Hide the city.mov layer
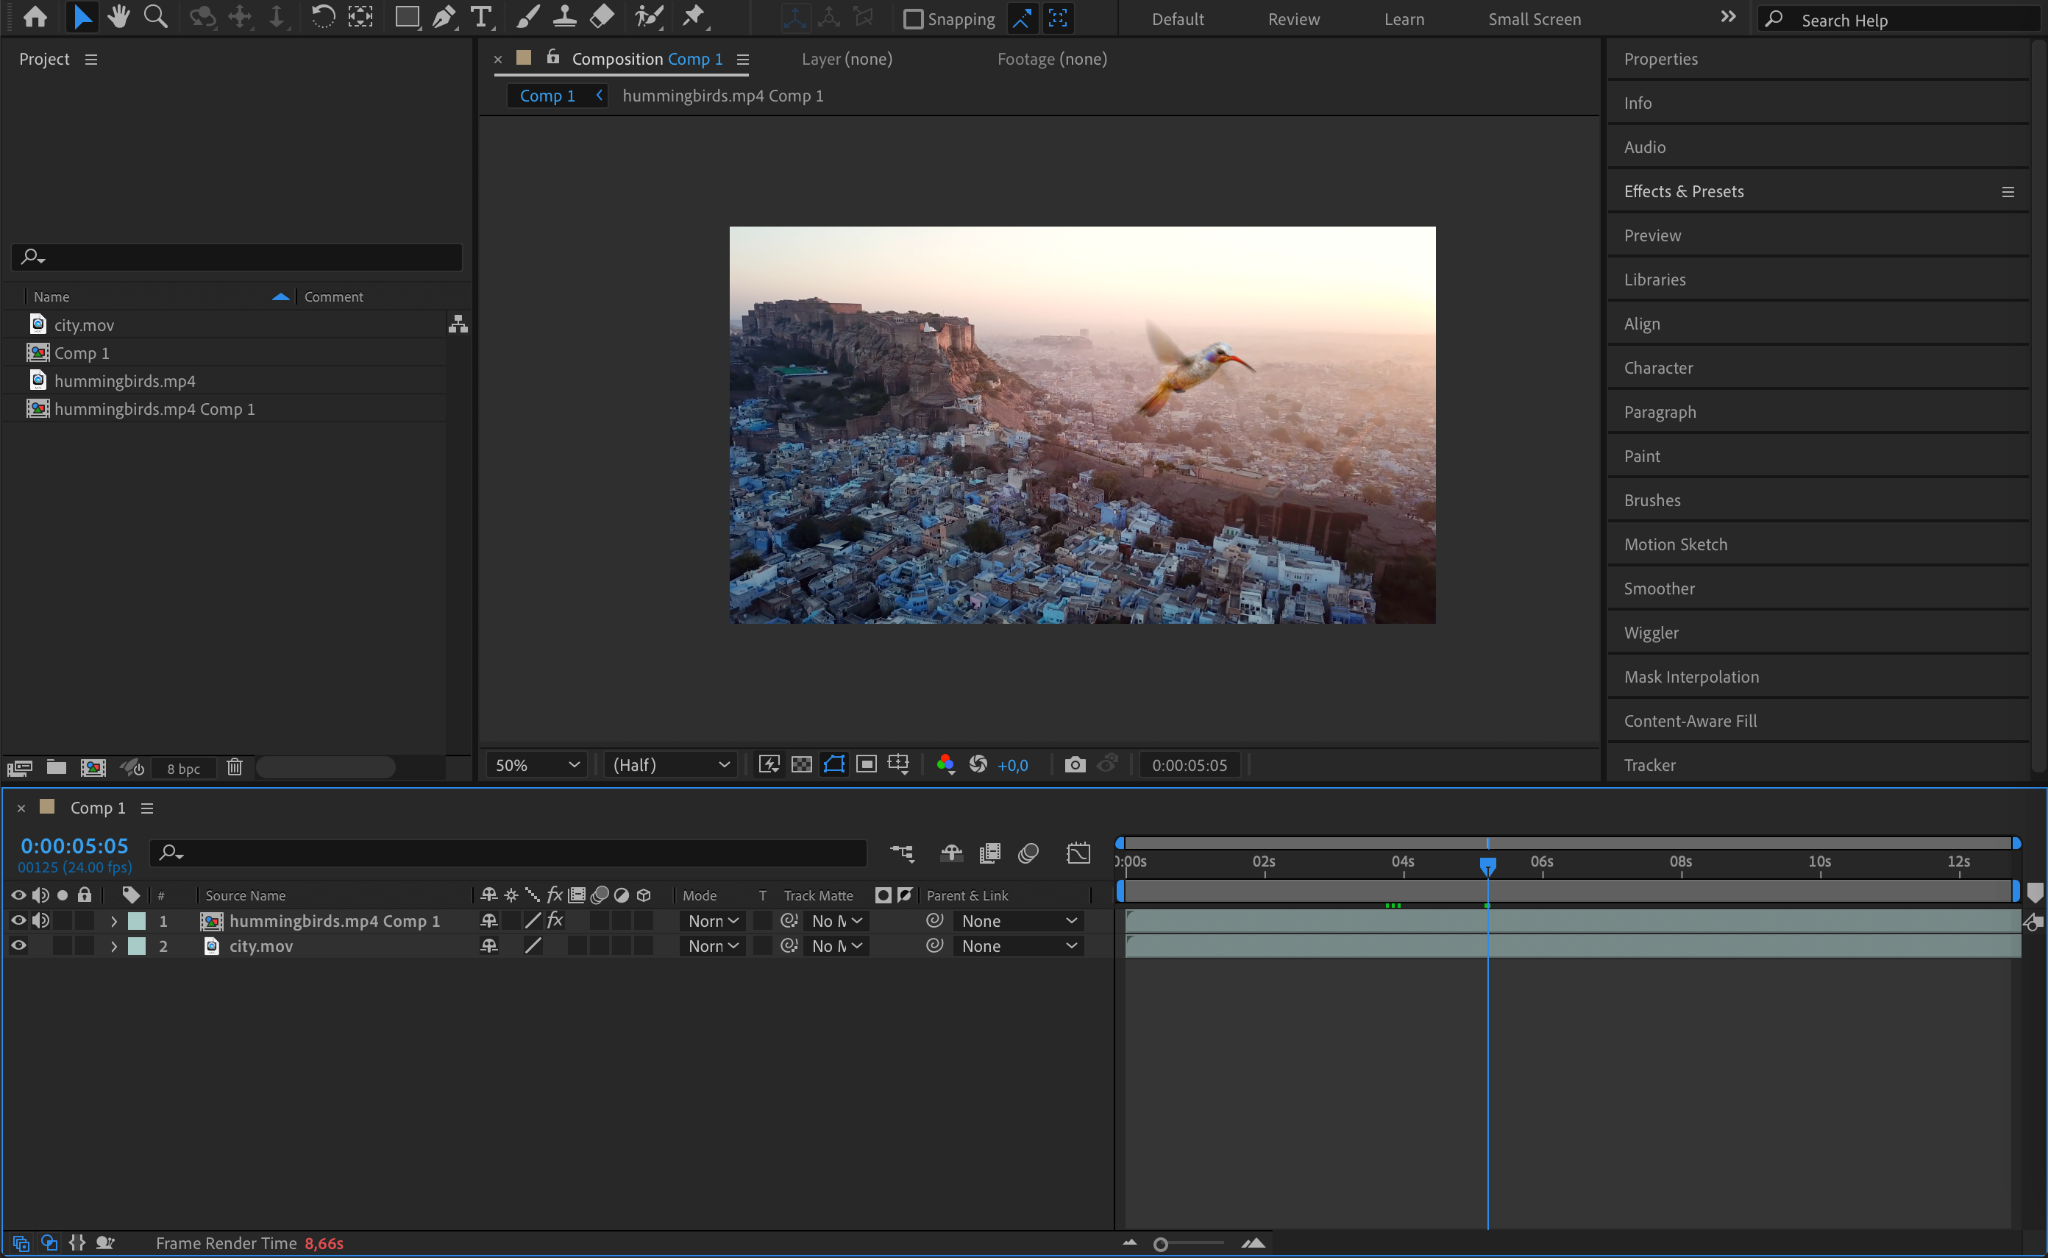The height and width of the screenshot is (1258, 2048). coord(18,946)
